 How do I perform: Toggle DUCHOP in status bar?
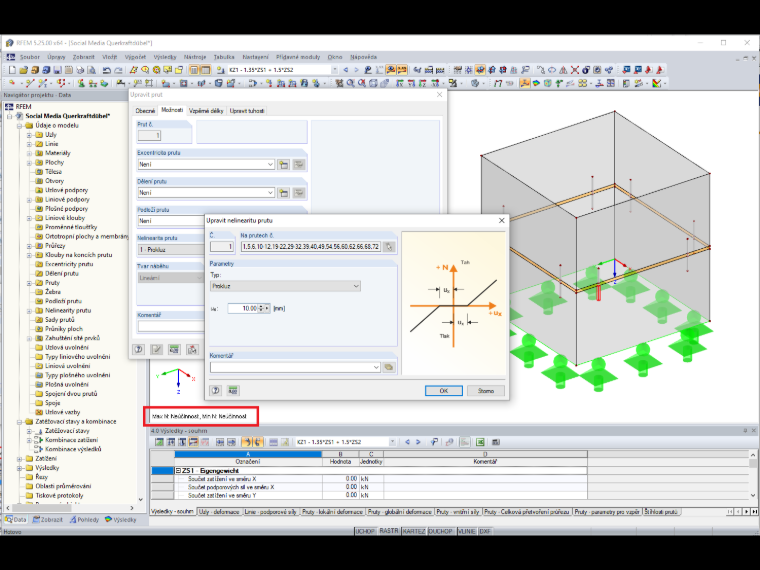441,531
